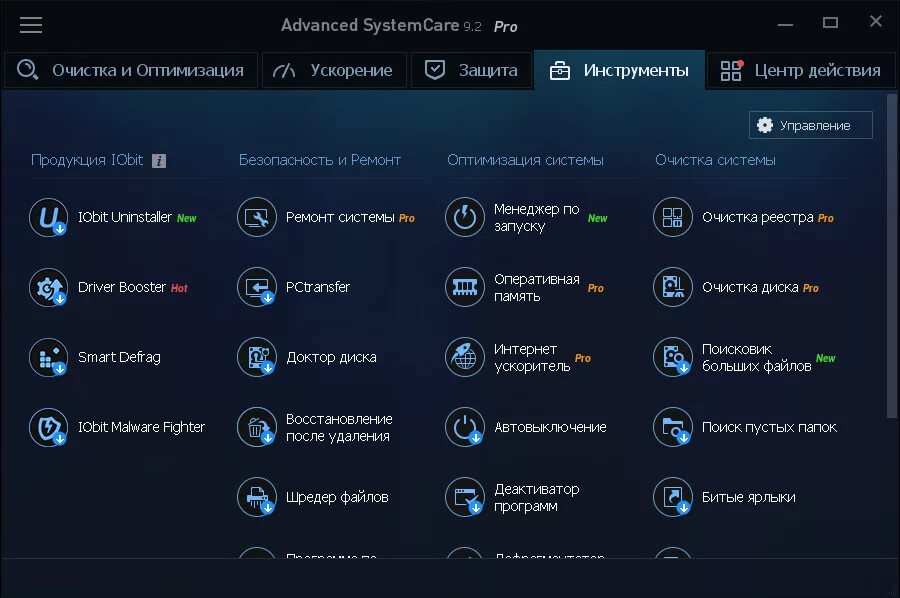
Task: Open the Ускорение tab
Action: pyautogui.click(x=334, y=70)
